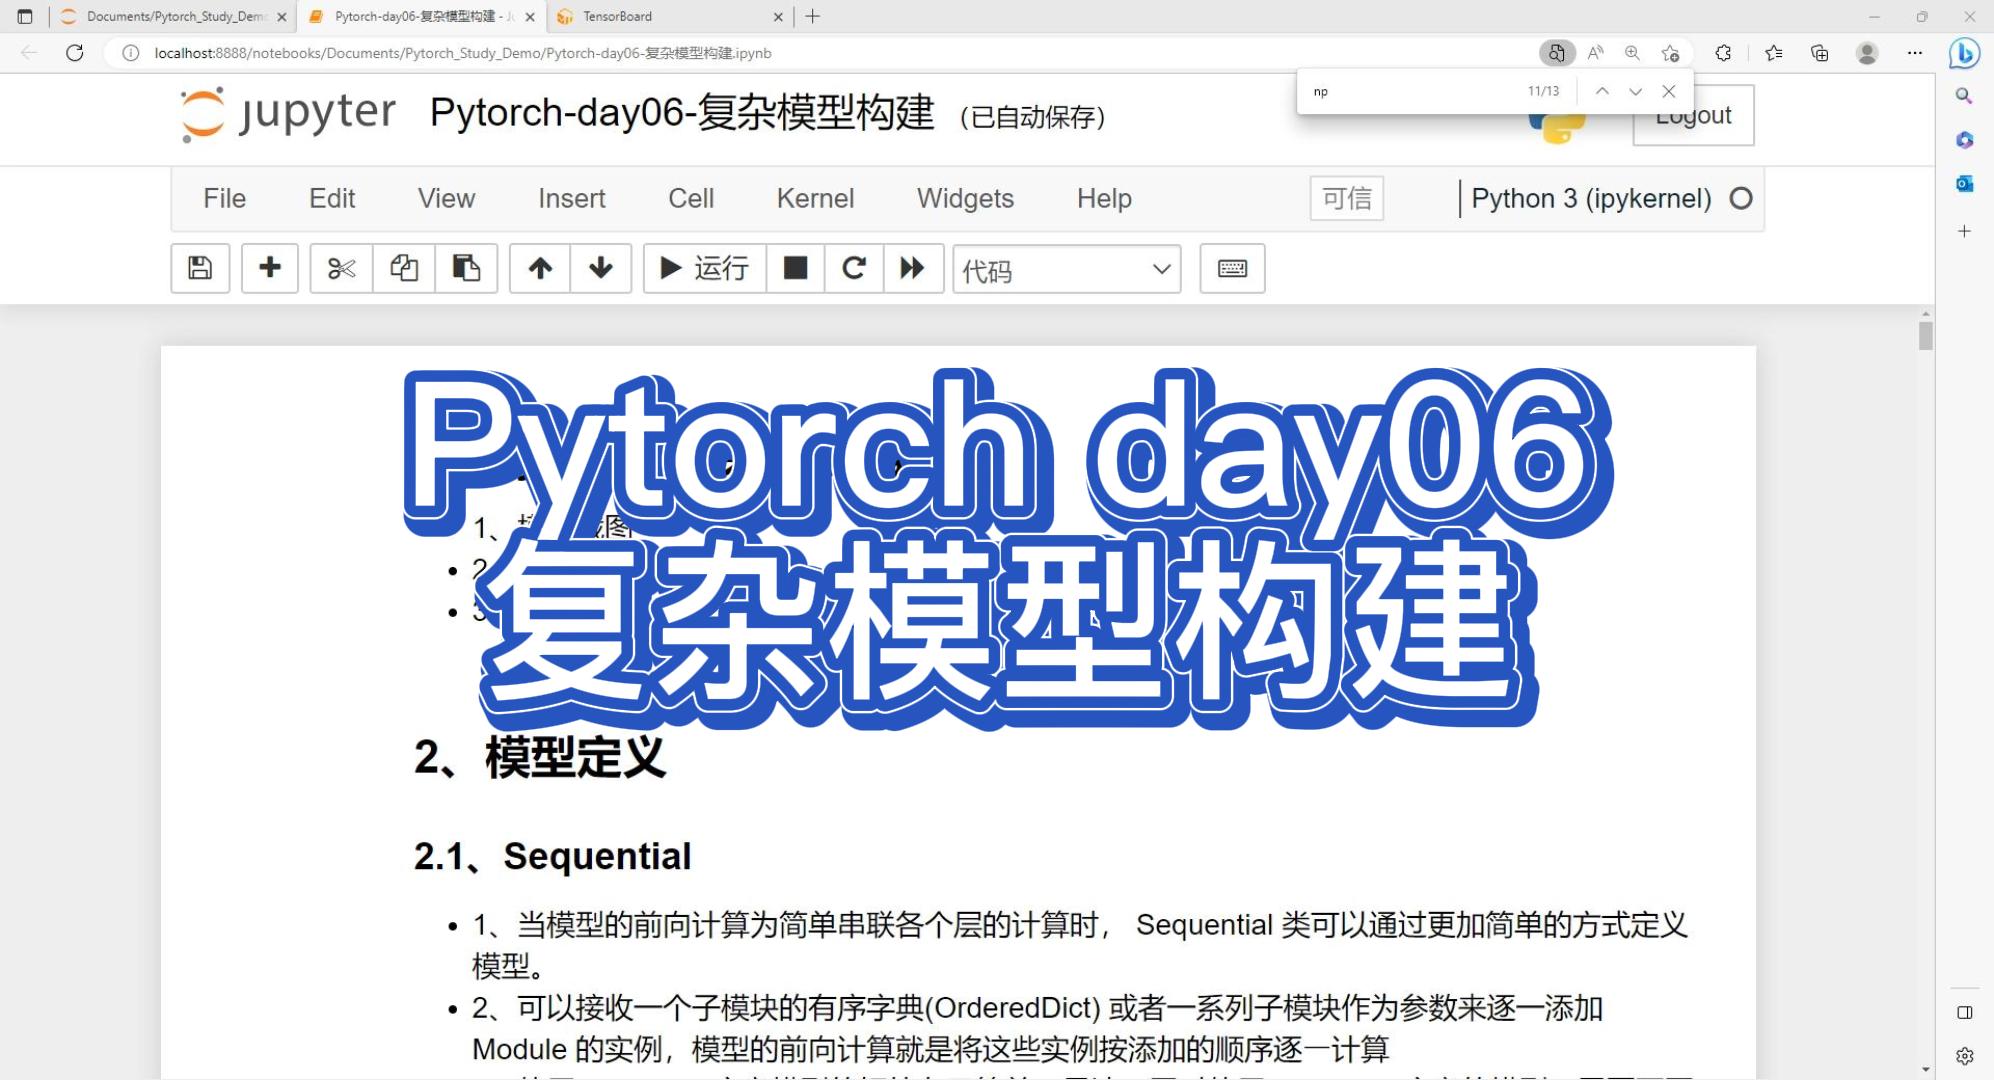
Task: Save the notebook with the floppy disk icon
Action: click(200, 268)
